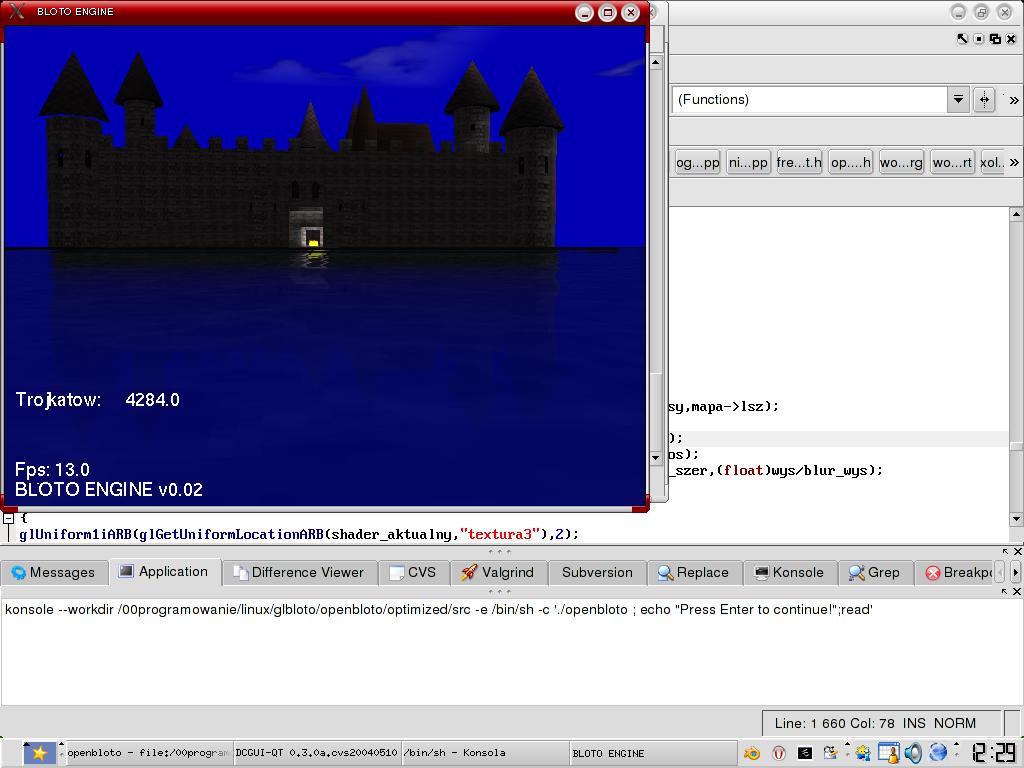
Task: Switch to the /bin/sh - Konsola taskbar entry
Action: pyautogui.click(x=483, y=753)
